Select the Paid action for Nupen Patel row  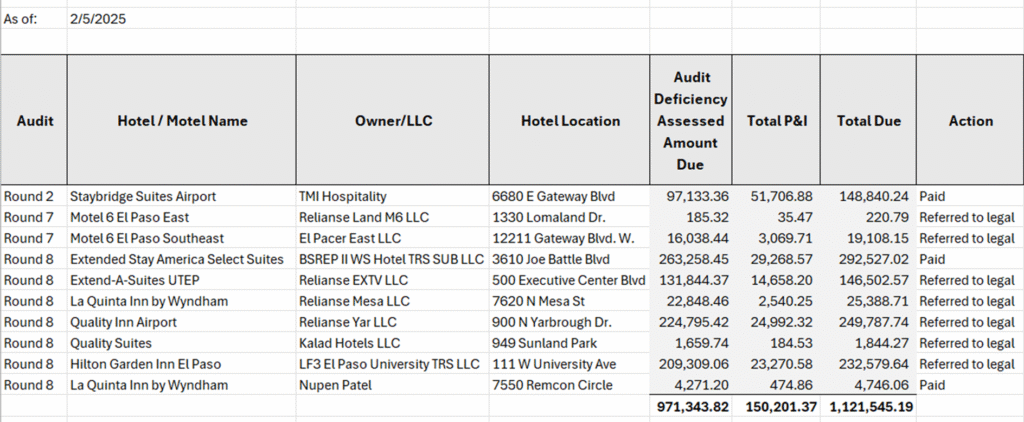pyautogui.click(x=970, y=385)
